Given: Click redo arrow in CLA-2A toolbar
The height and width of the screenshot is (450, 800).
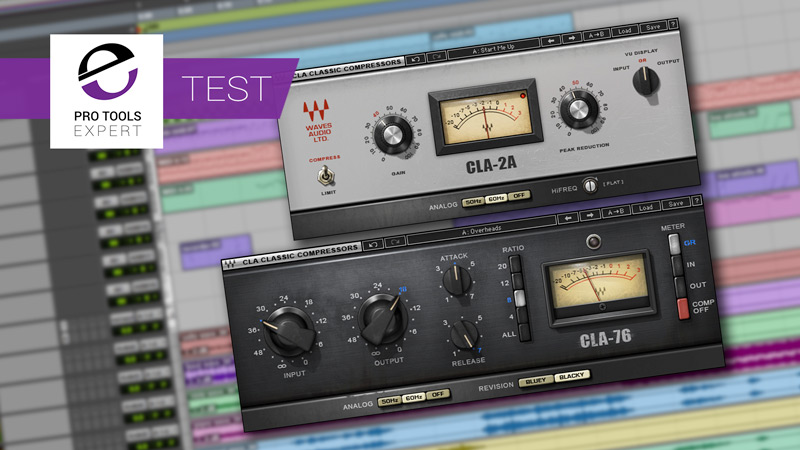Looking at the screenshot, I should [x=436, y=56].
